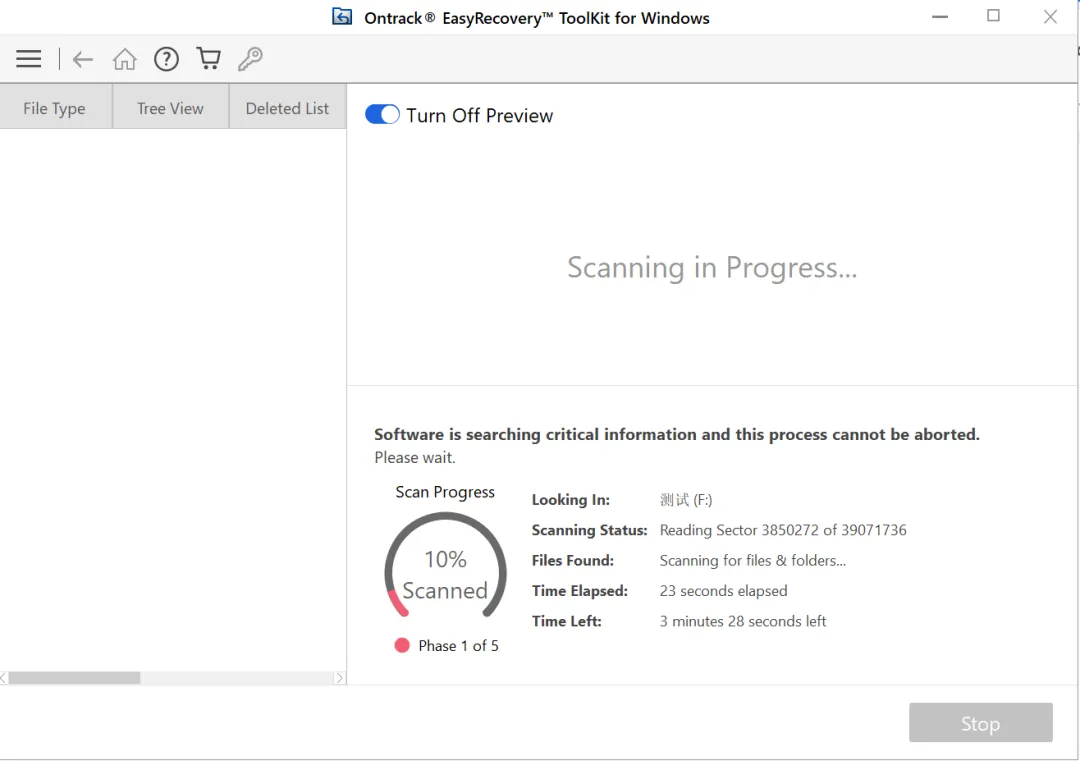The height and width of the screenshot is (761, 1080).
Task: Click the scrollbar right arrow in left panel
Action: pos(339,678)
